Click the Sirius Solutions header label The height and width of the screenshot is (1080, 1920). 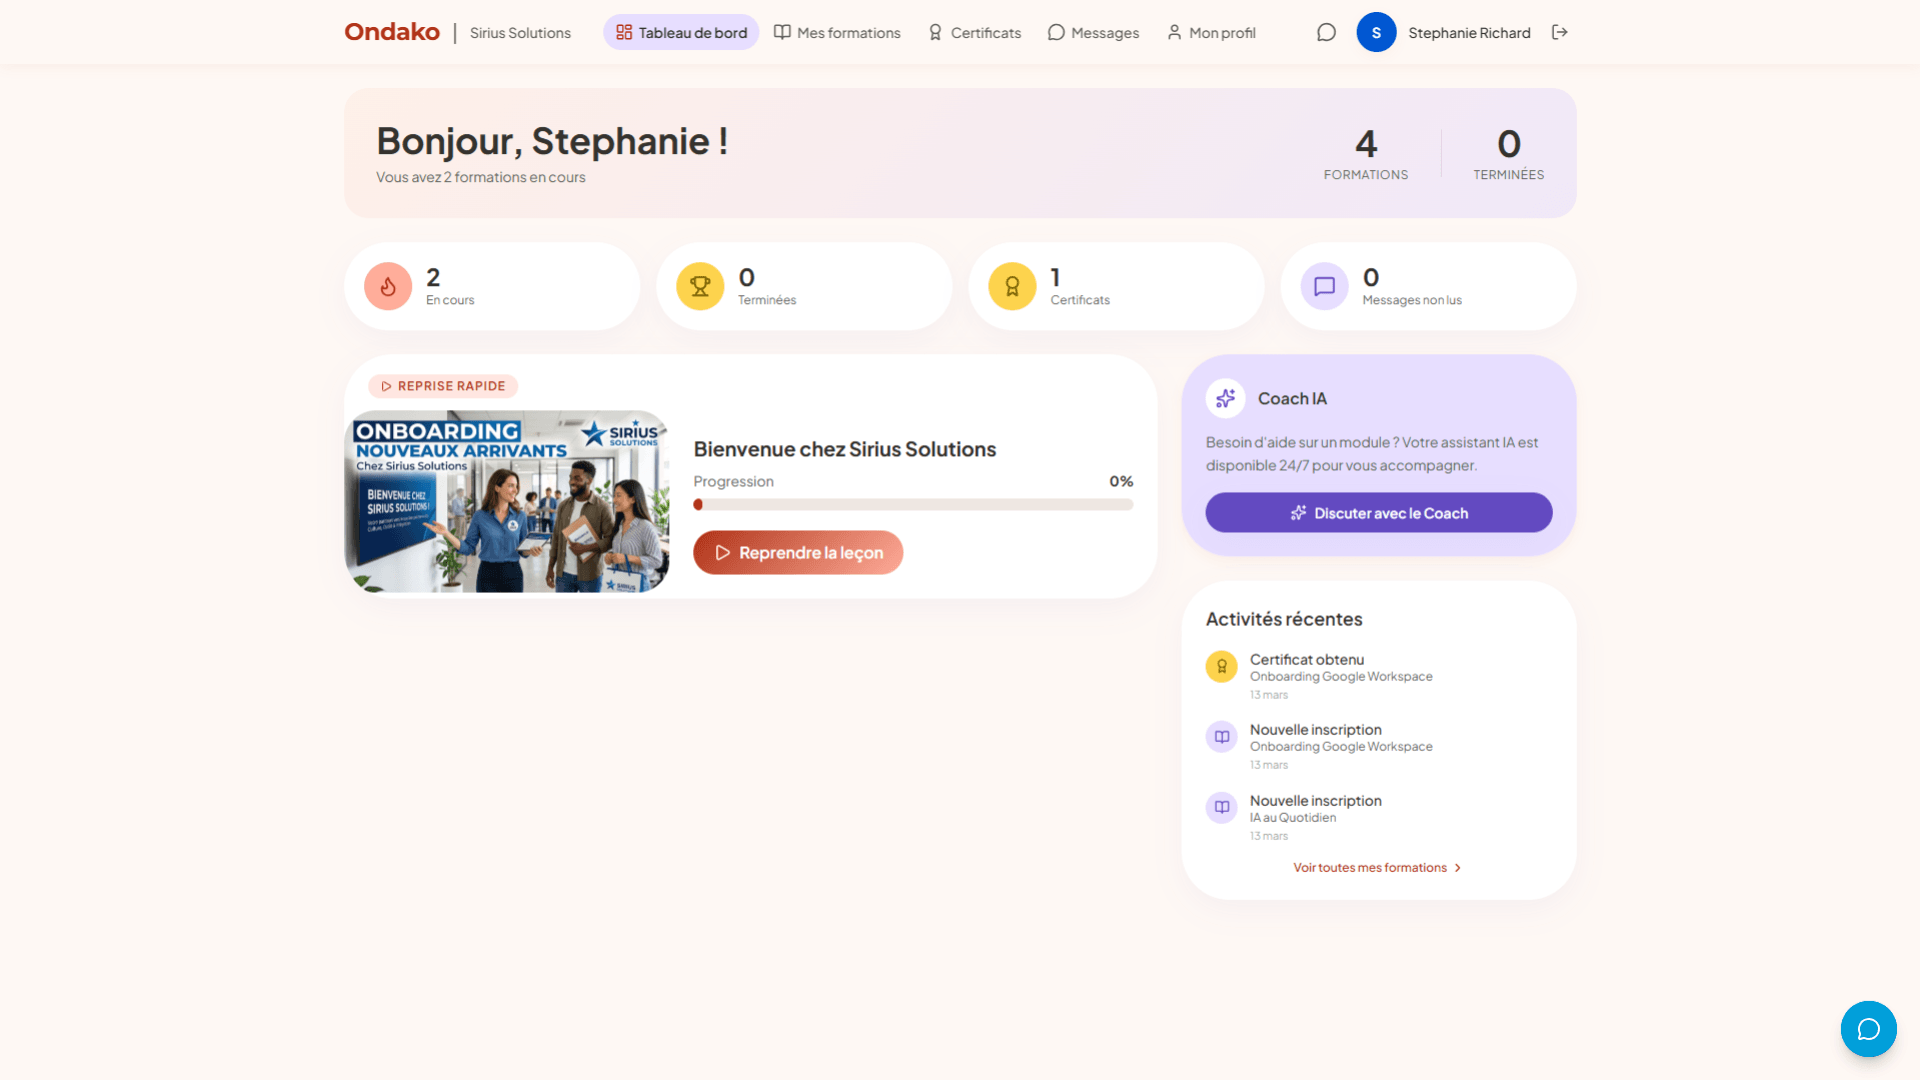(x=520, y=33)
